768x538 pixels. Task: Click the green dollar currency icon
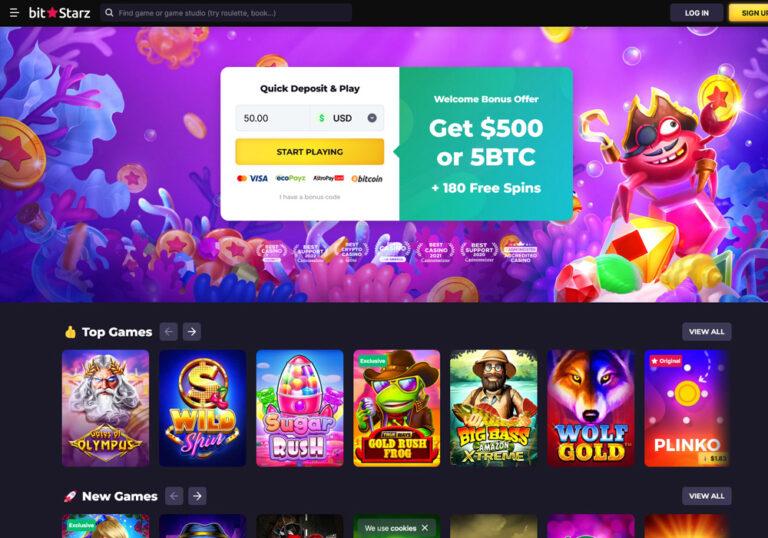pyautogui.click(x=321, y=118)
